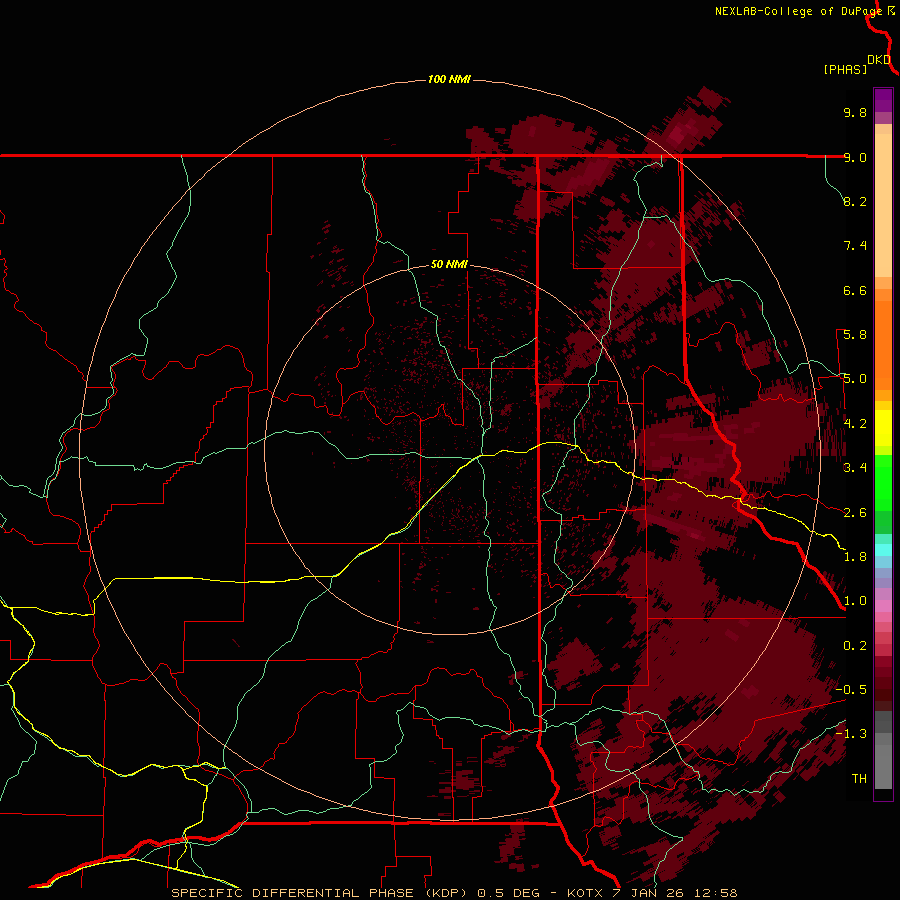Select the 50 NMI range ring label
900x900 pixels.
449,264
